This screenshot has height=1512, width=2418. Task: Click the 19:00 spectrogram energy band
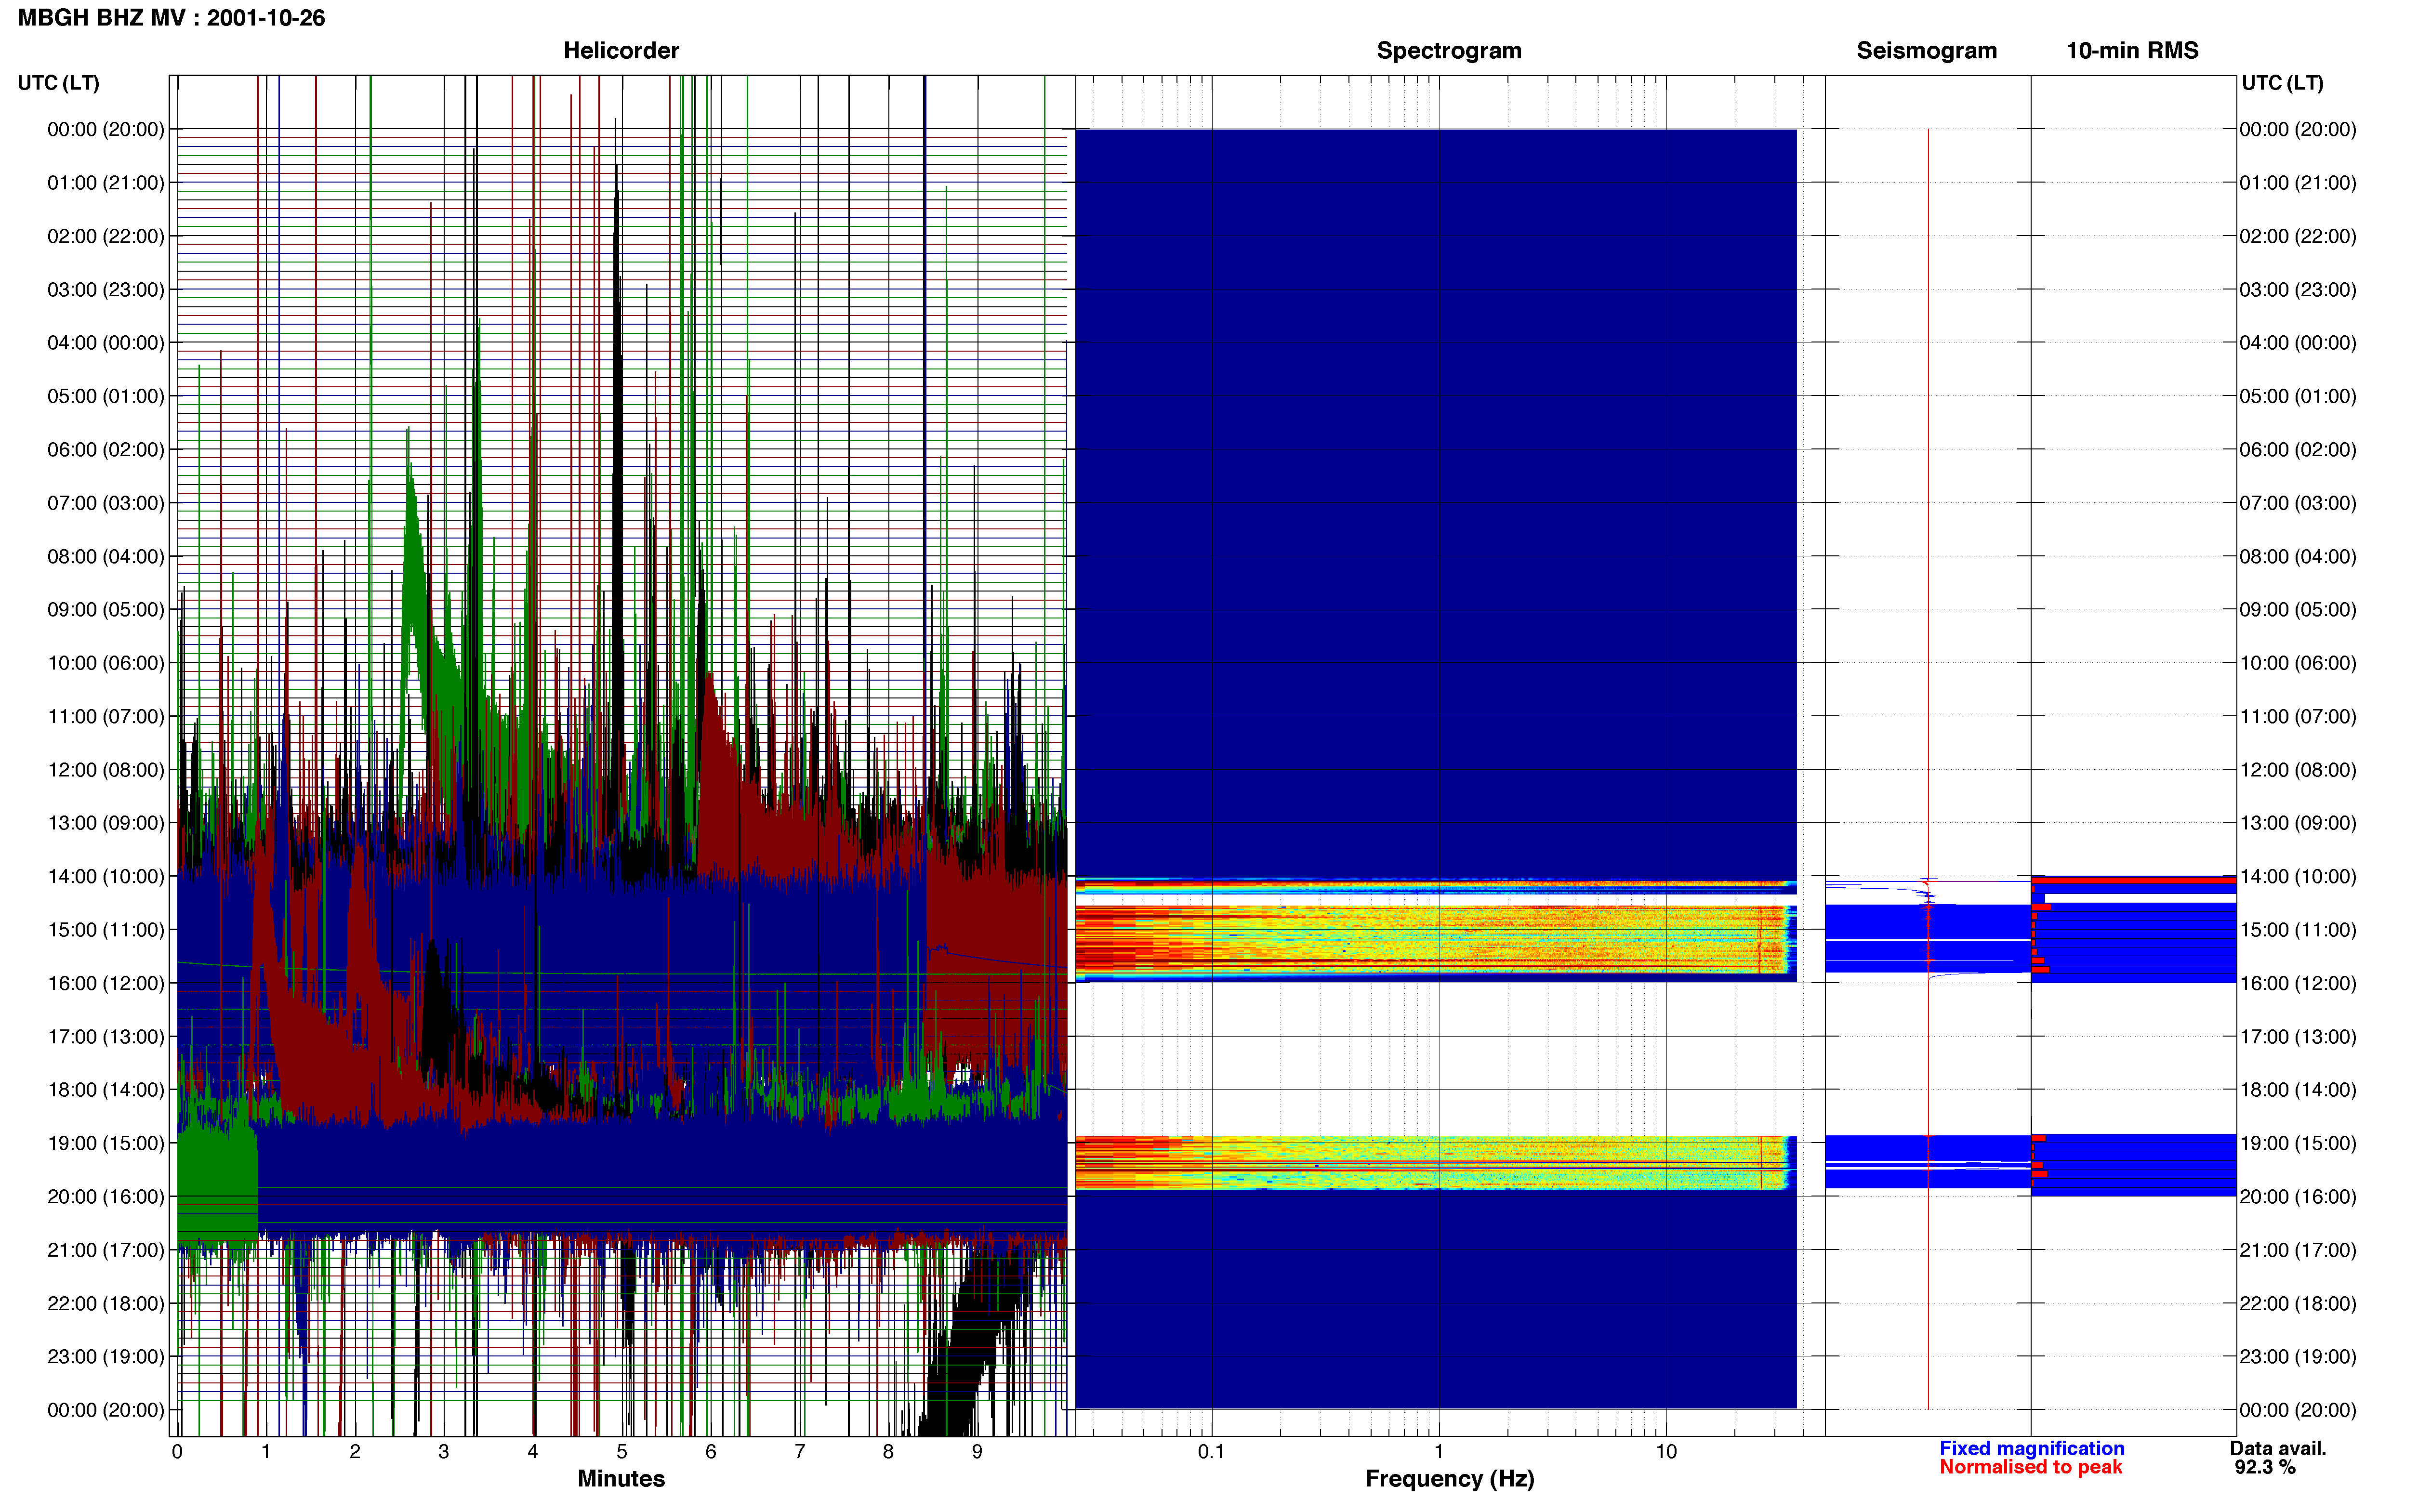click(1436, 1162)
